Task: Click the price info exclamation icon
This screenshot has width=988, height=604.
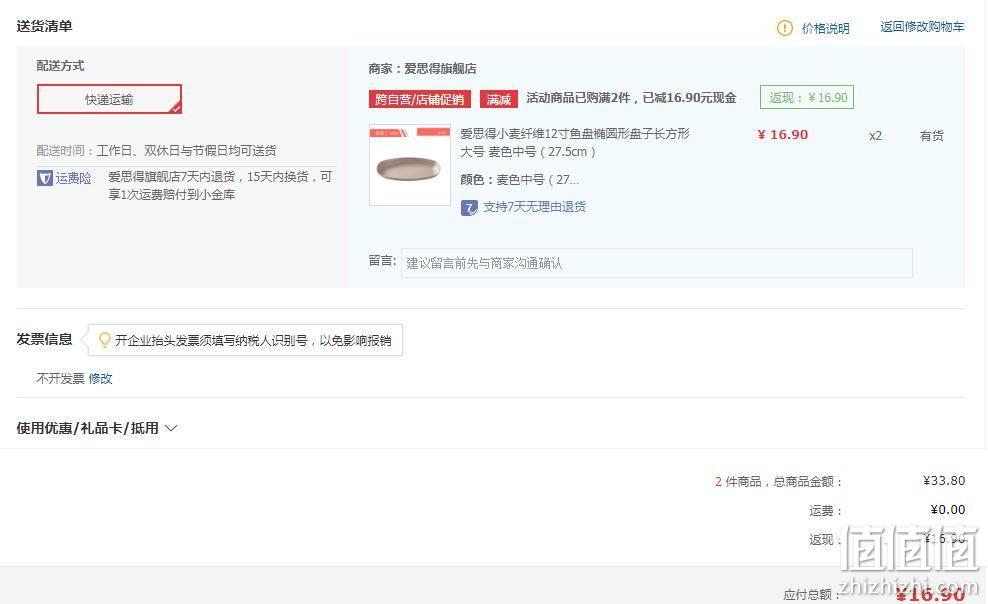Action: click(x=784, y=28)
